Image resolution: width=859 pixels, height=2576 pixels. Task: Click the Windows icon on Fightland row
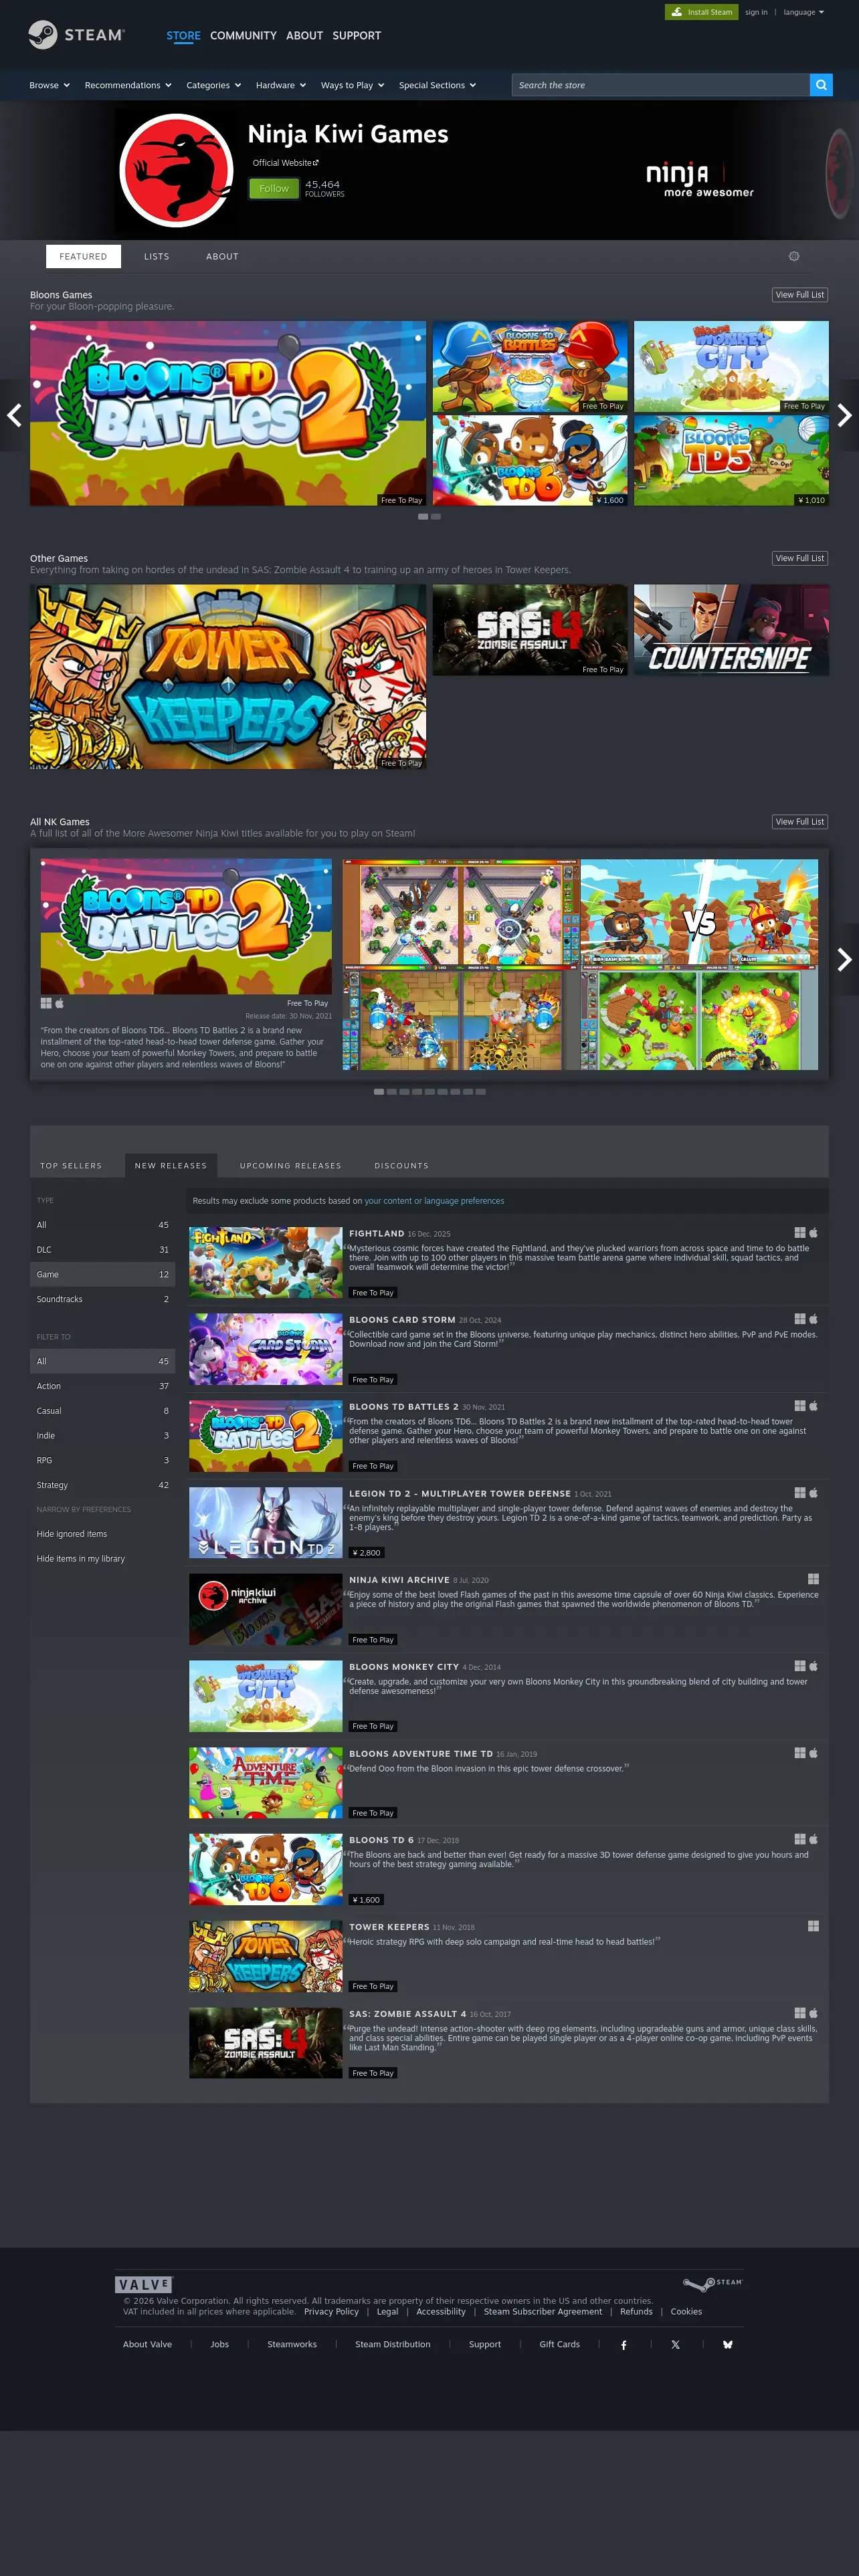point(800,1233)
